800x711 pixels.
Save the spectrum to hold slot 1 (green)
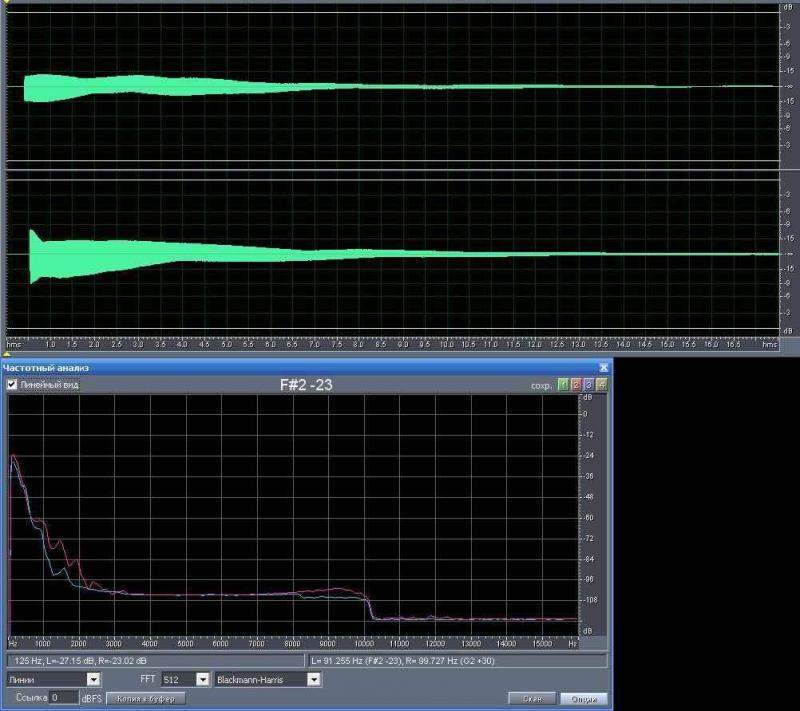(563, 385)
